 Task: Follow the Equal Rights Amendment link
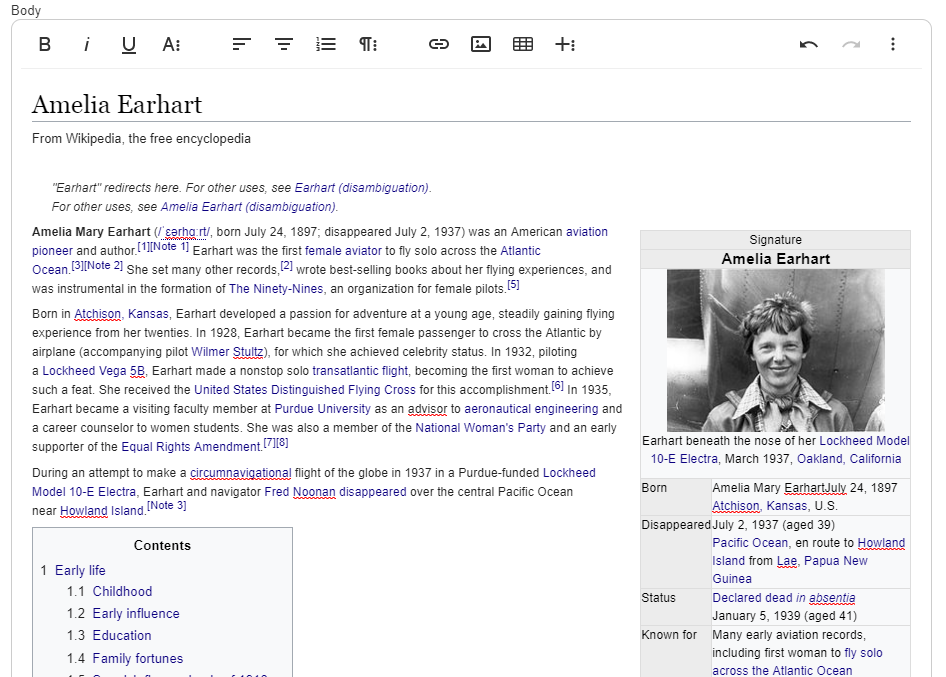coord(191,447)
